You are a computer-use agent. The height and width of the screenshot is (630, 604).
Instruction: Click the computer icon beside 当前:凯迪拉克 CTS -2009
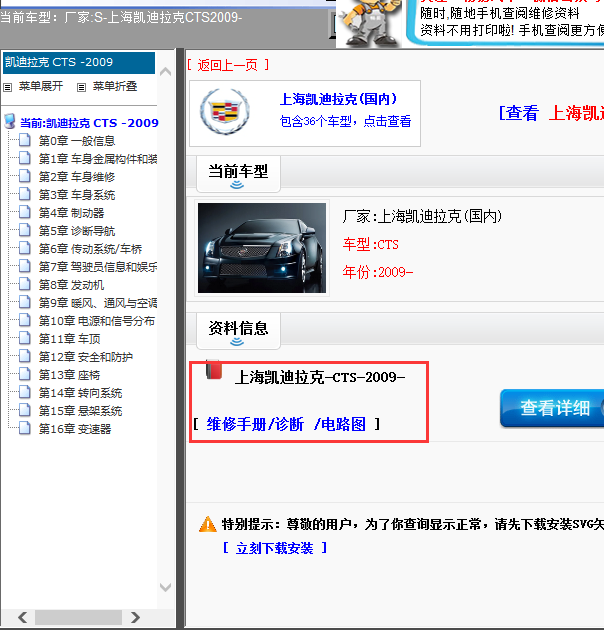(x=10, y=121)
